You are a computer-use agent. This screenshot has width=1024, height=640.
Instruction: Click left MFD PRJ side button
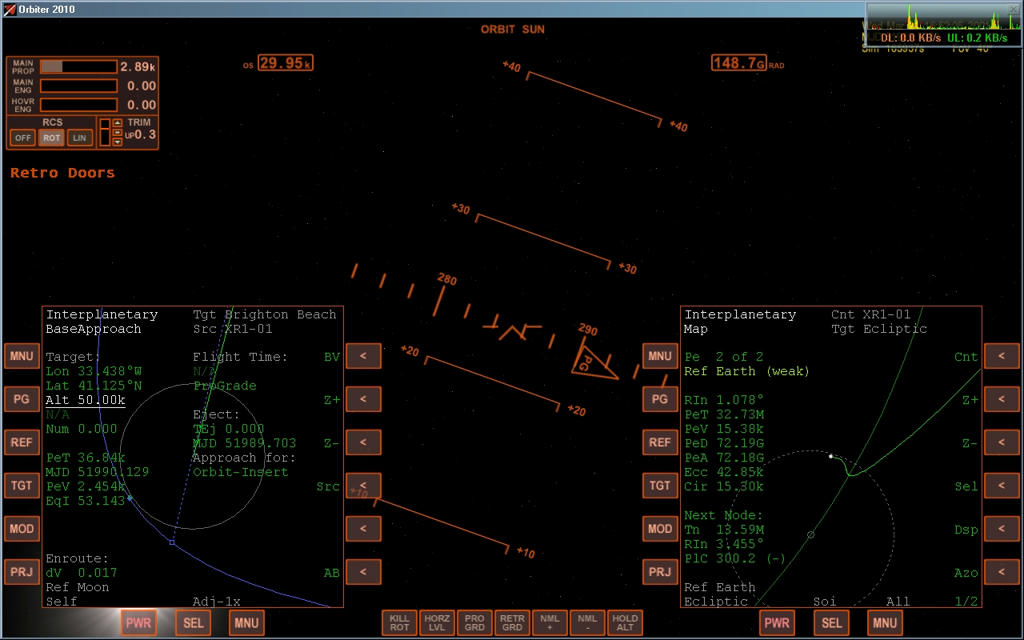(22, 571)
